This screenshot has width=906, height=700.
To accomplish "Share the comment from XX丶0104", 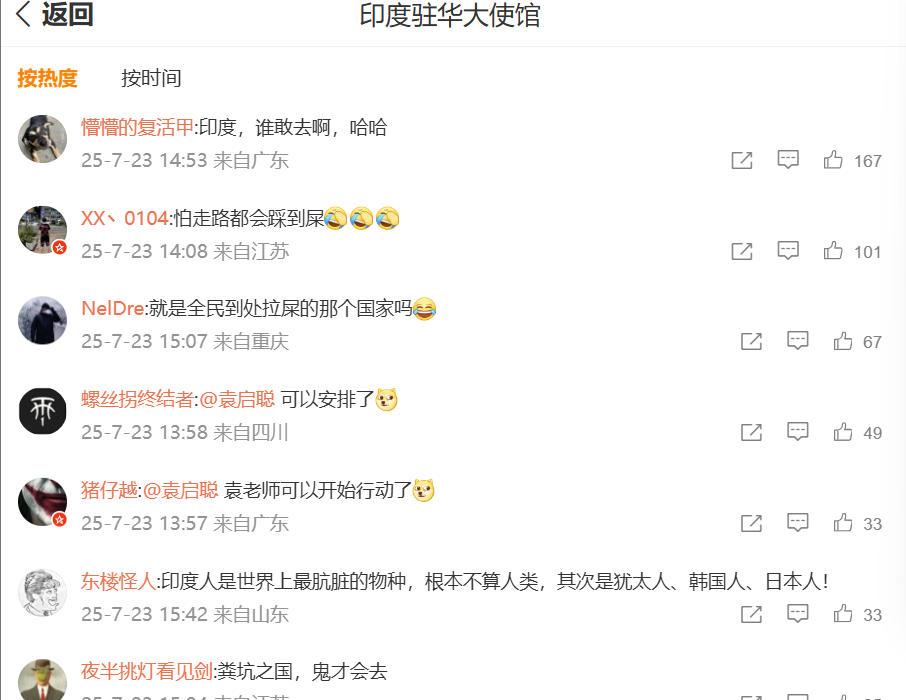I will [x=742, y=251].
